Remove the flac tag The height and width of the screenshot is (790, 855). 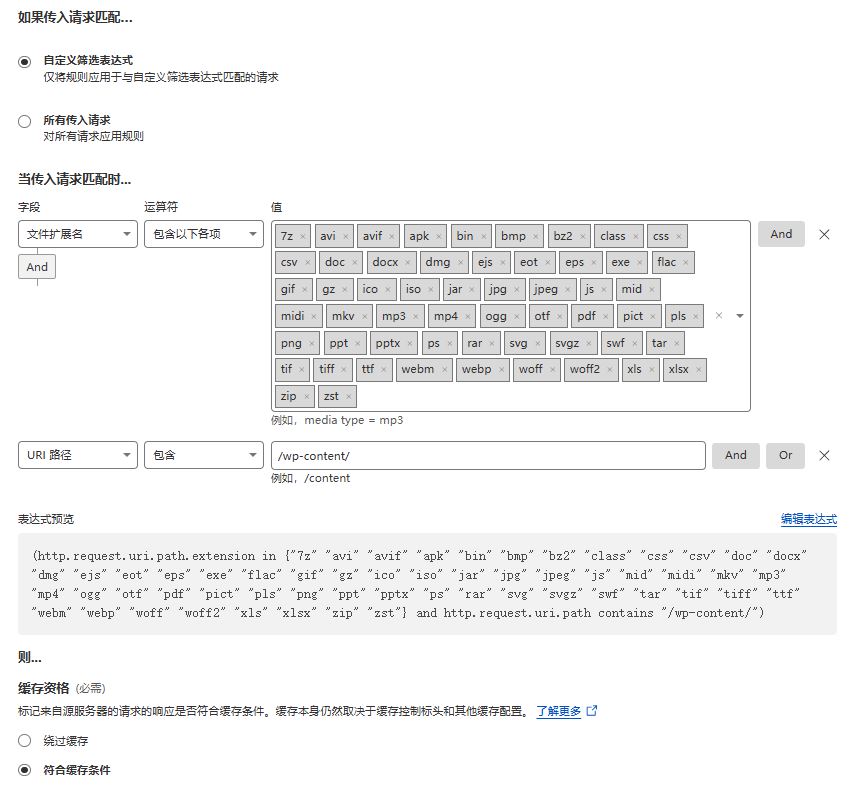[686, 263]
